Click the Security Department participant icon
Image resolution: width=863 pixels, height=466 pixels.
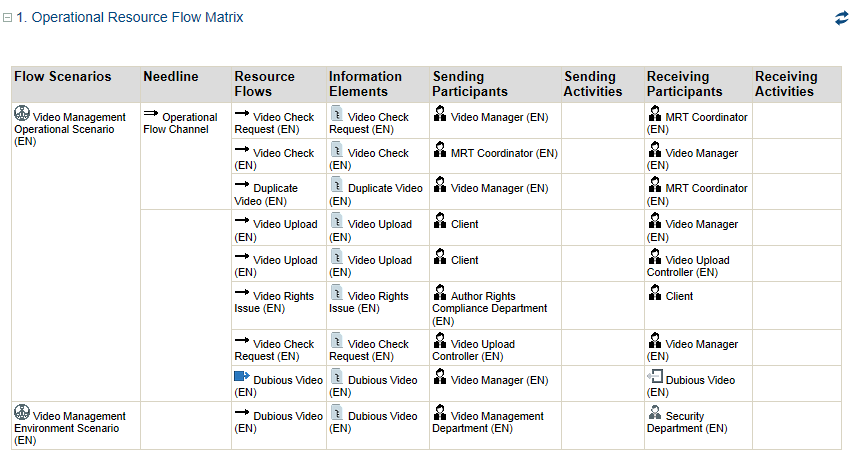(x=655, y=414)
